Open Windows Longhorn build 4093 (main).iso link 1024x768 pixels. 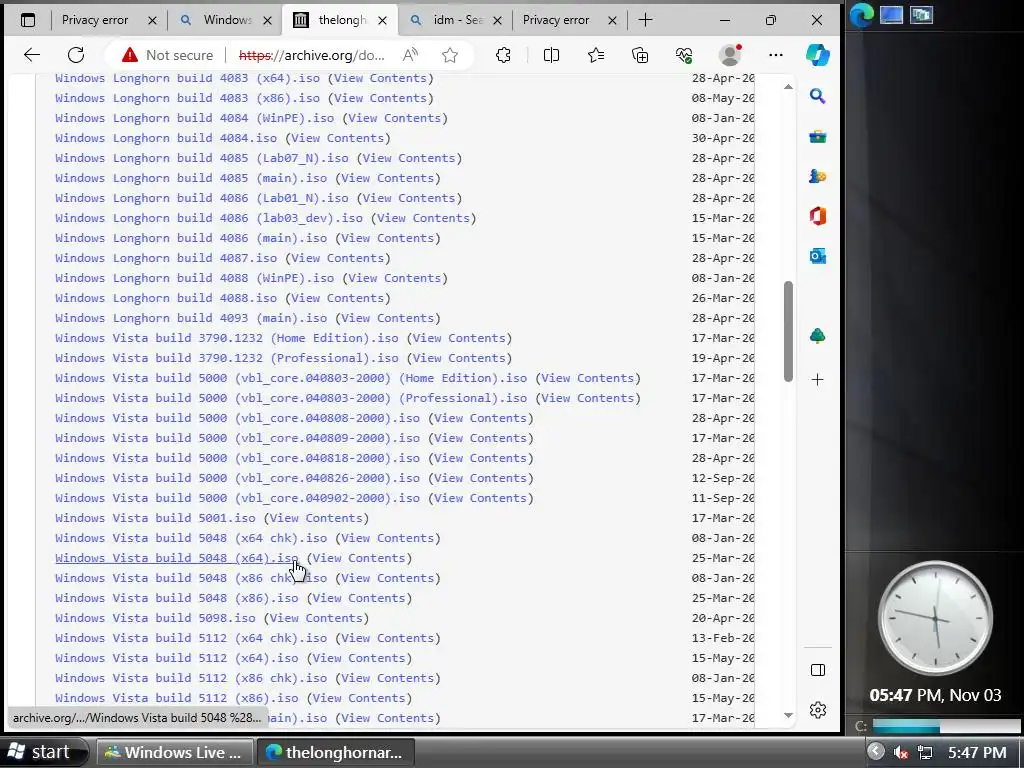pyautogui.click(x=191, y=318)
